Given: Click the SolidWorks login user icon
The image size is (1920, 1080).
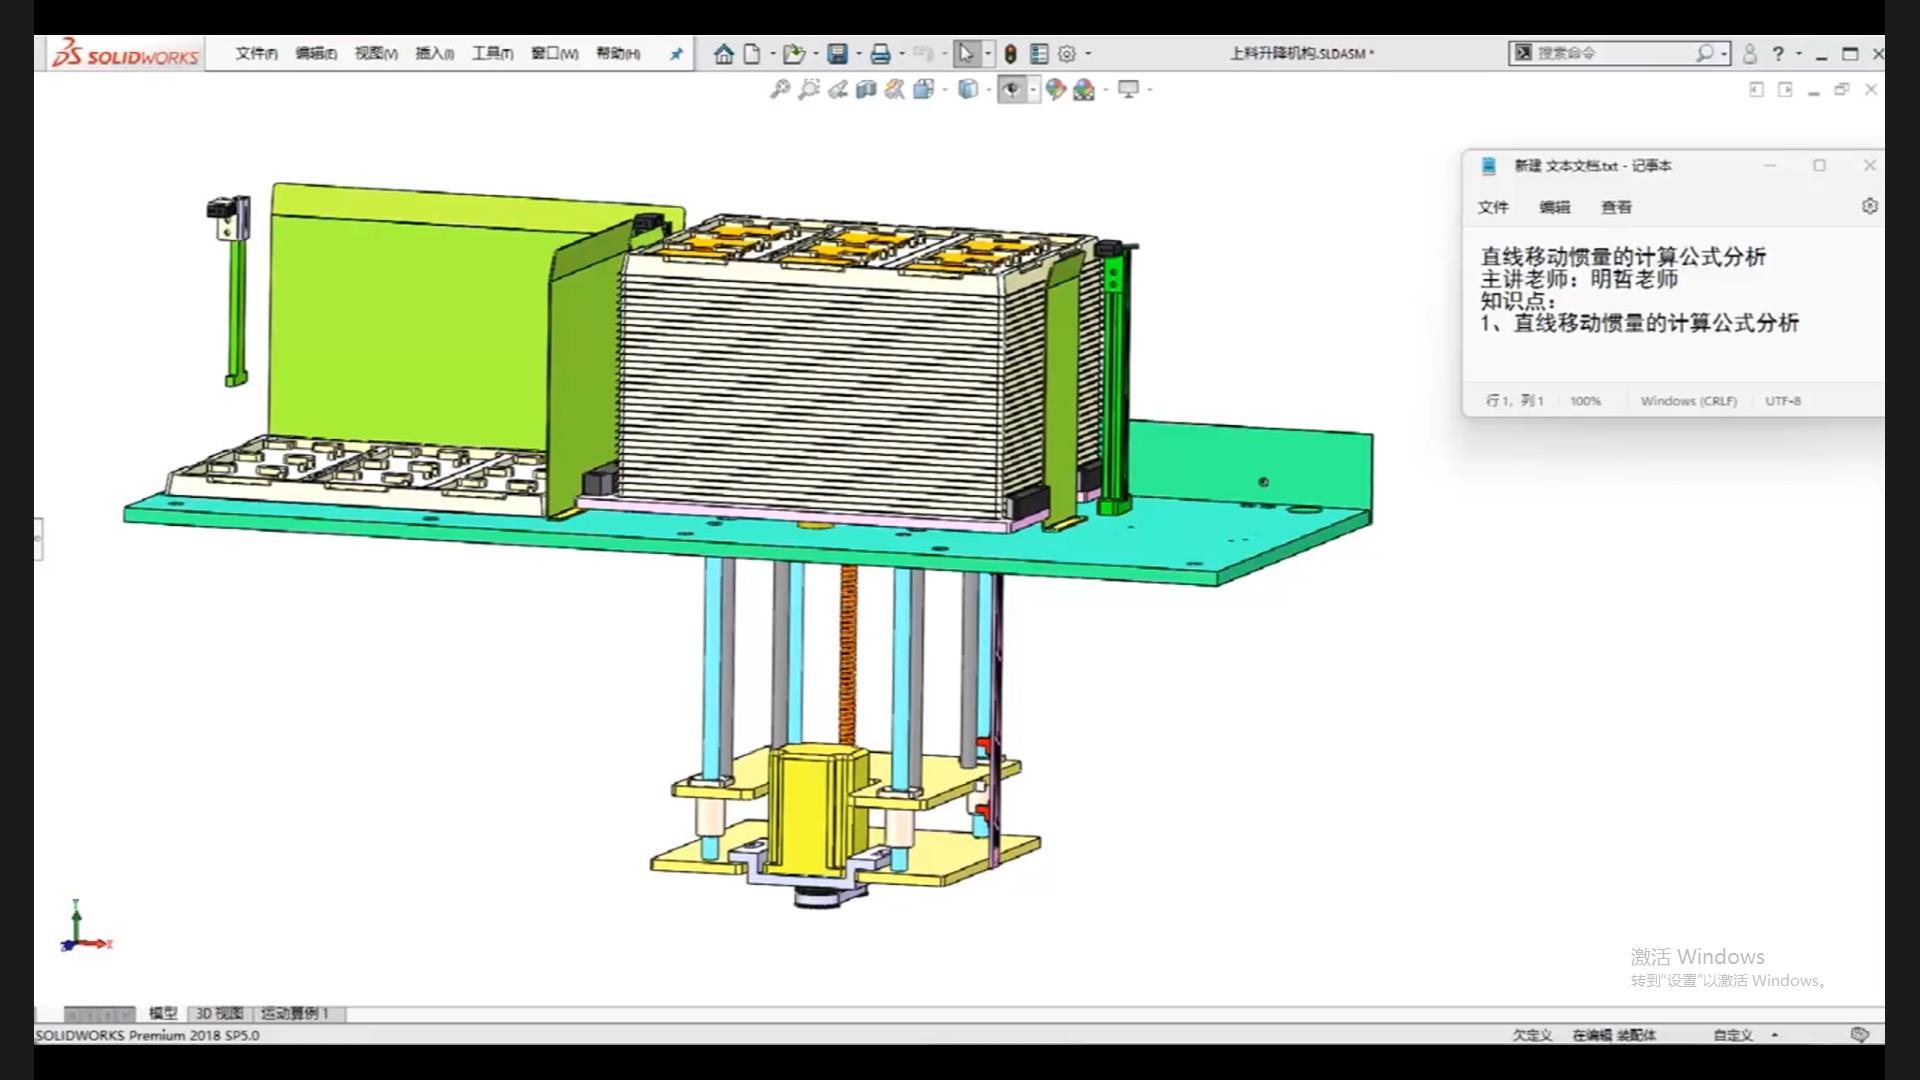Looking at the screenshot, I should point(1750,54).
